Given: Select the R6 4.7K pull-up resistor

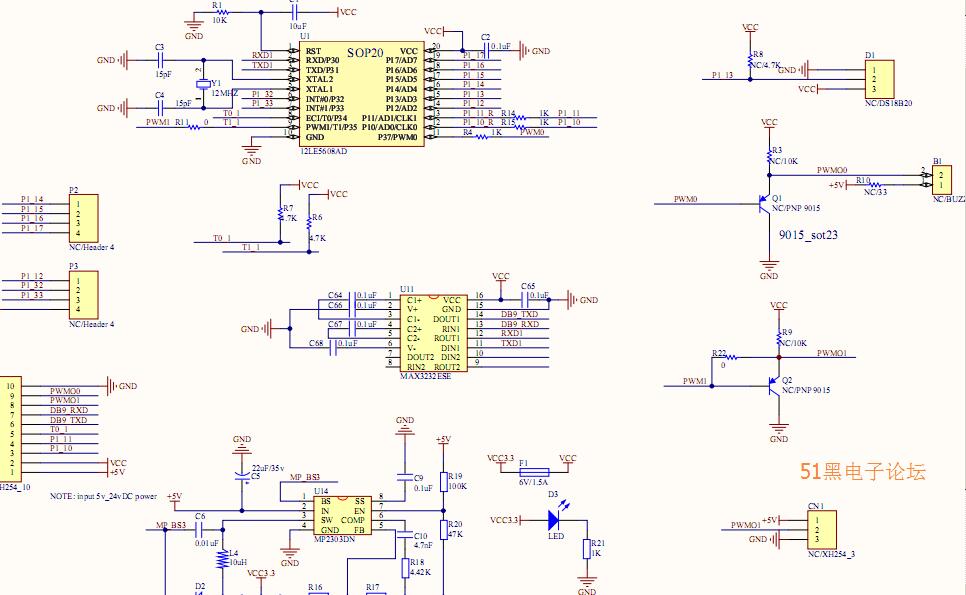Looking at the screenshot, I should point(309,224).
